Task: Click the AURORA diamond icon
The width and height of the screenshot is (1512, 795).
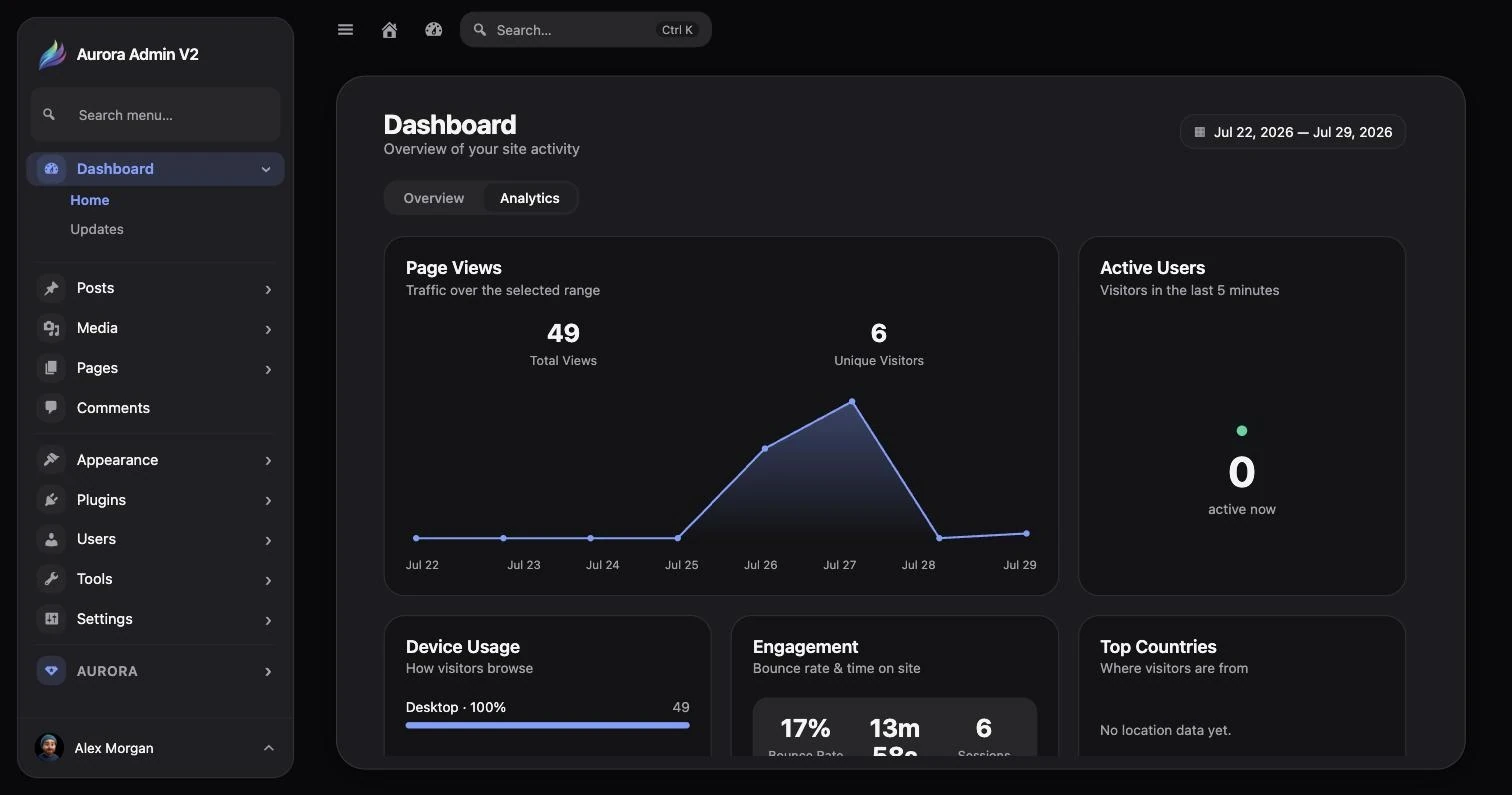Action: (x=51, y=671)
